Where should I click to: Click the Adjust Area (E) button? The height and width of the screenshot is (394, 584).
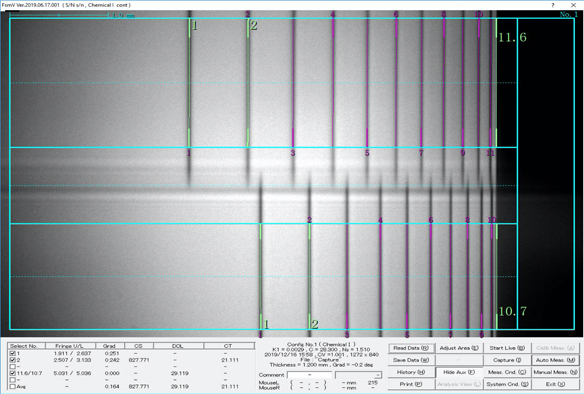pyautogui.click(x=459, y=348)
